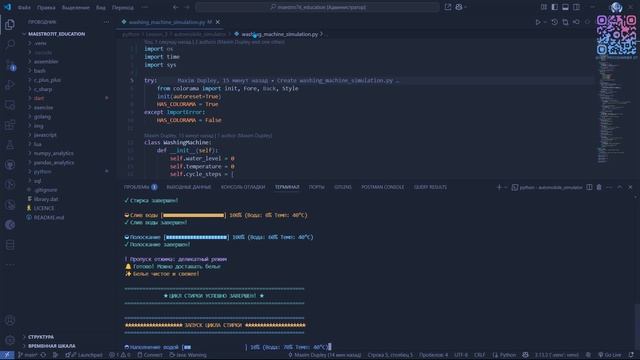Open the Выделение menu
This screenshot has height=360, width=640.
(76, 7)
